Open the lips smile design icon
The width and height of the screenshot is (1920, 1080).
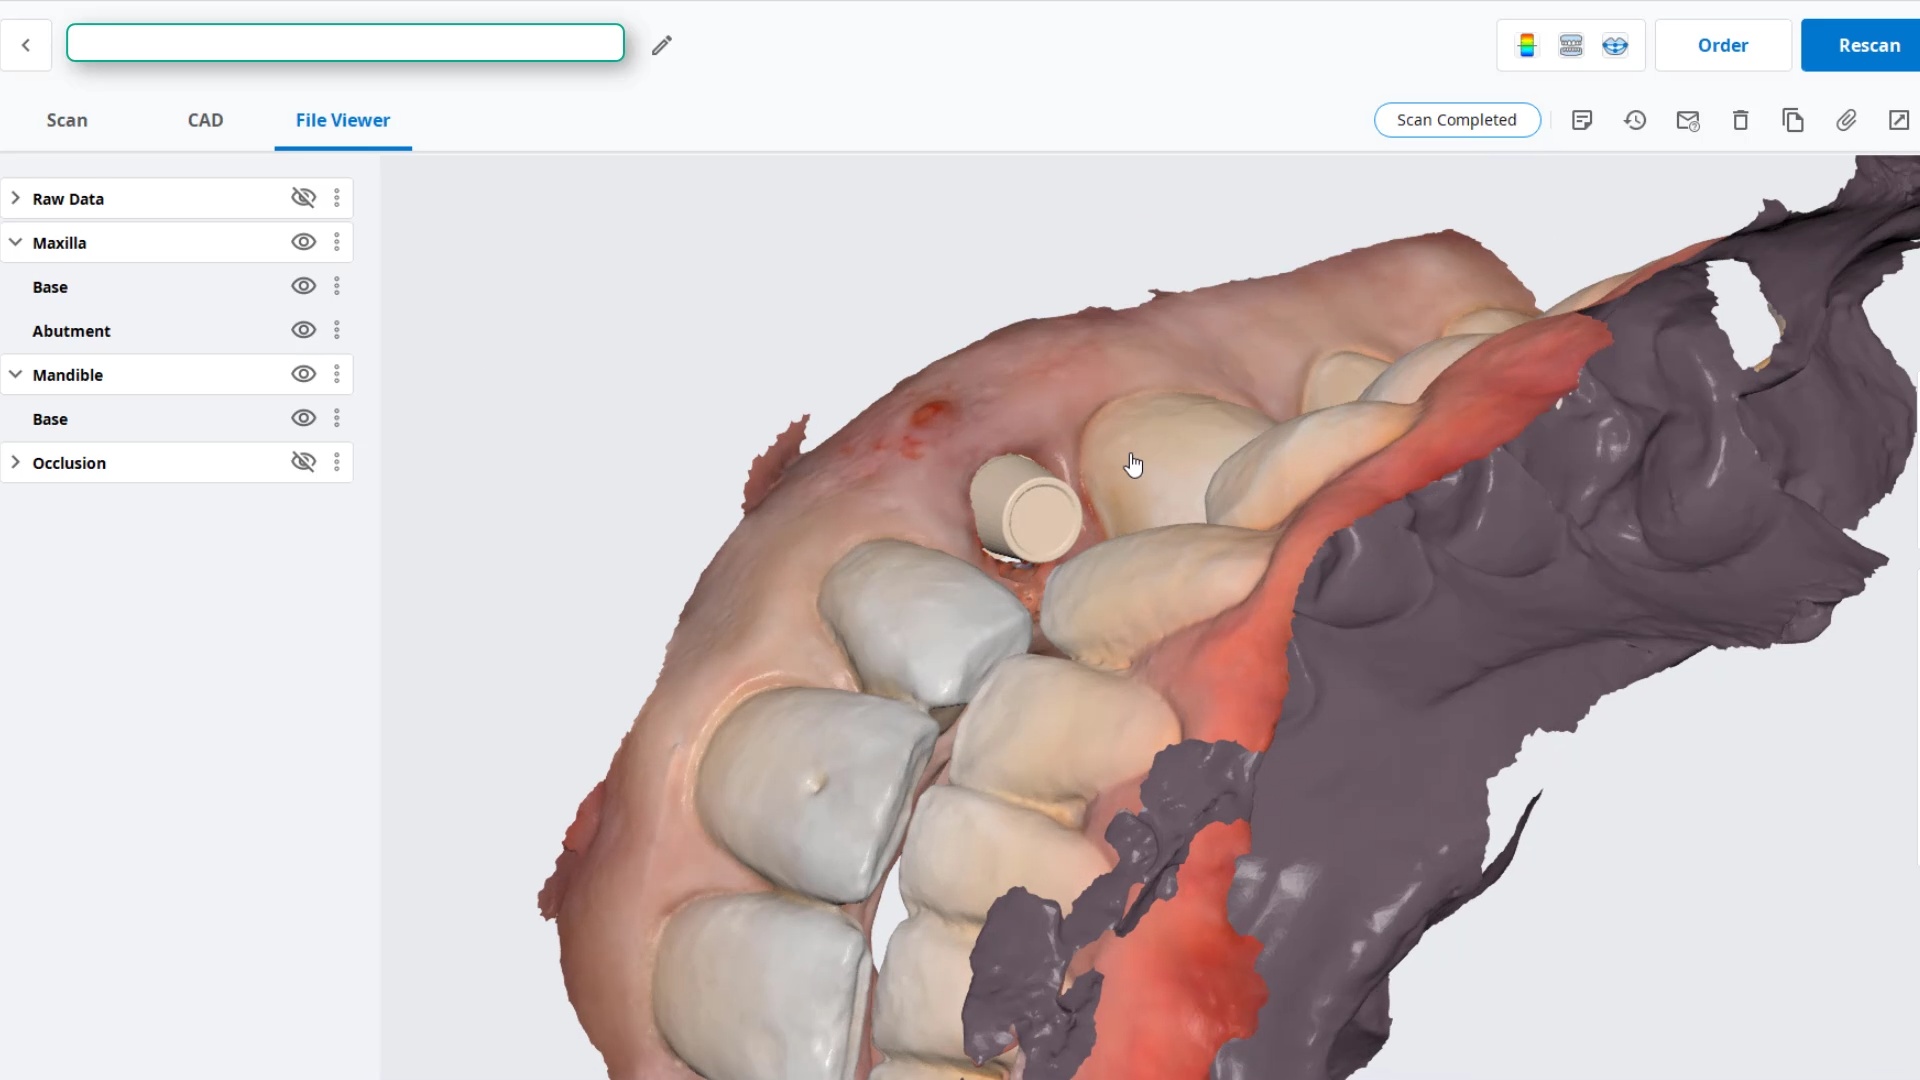click(x=1615, y=45)
